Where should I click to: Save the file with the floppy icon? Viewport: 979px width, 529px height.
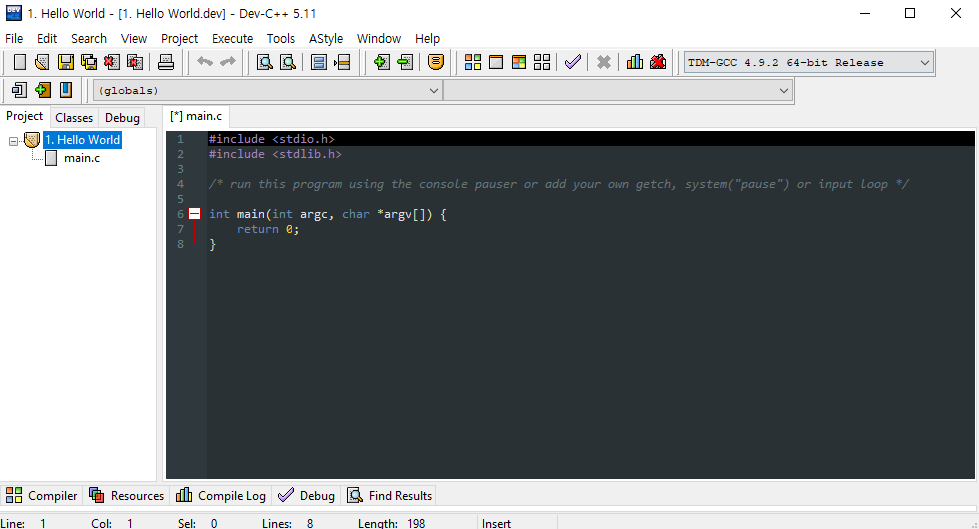tap(66, 62)
